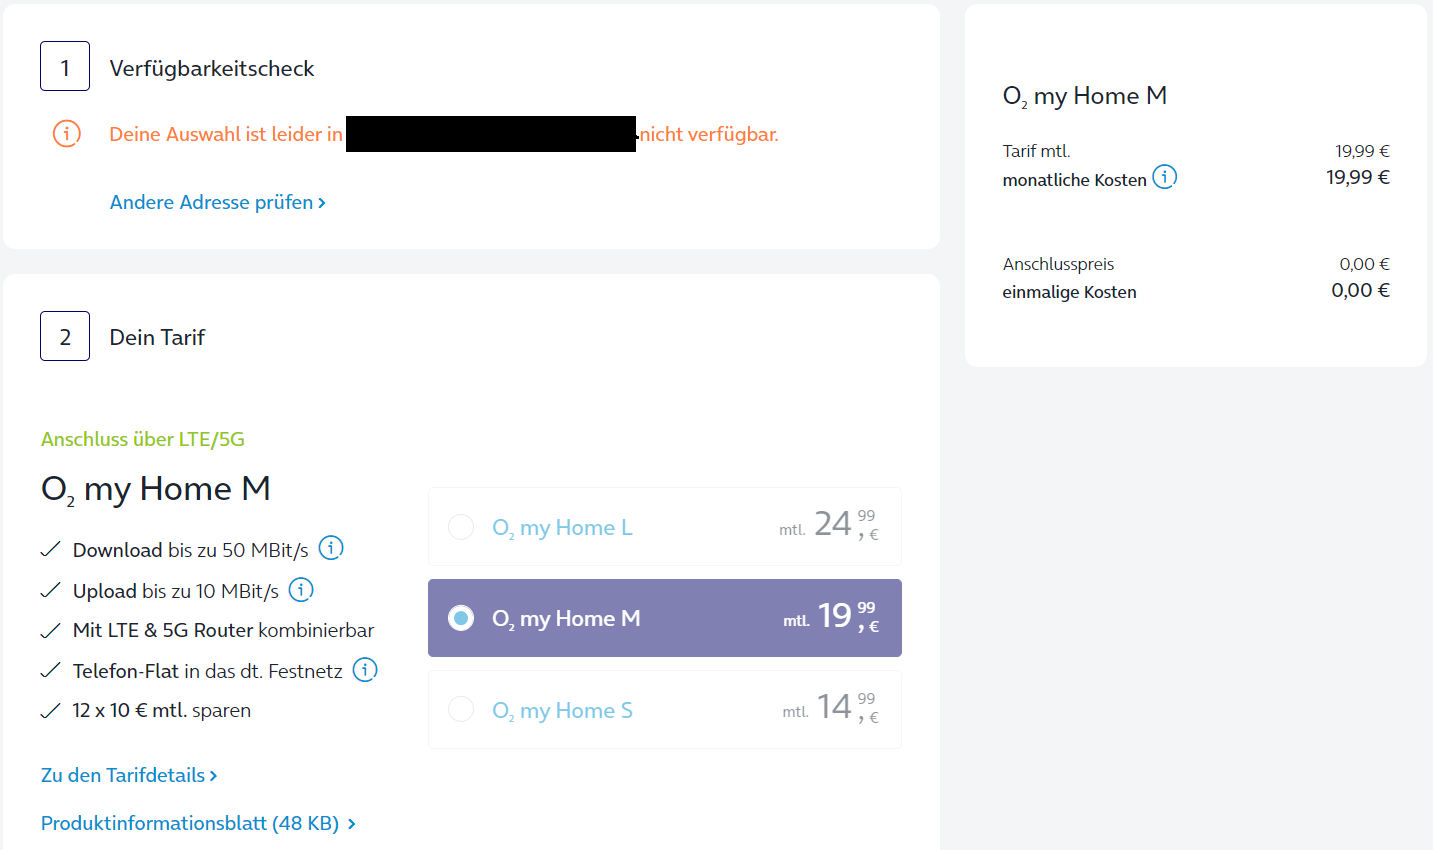The image size is (1433, 850).
Task: Click the monatliche Kosten total 19,99 €
Action: click(x=1358, y=177)
